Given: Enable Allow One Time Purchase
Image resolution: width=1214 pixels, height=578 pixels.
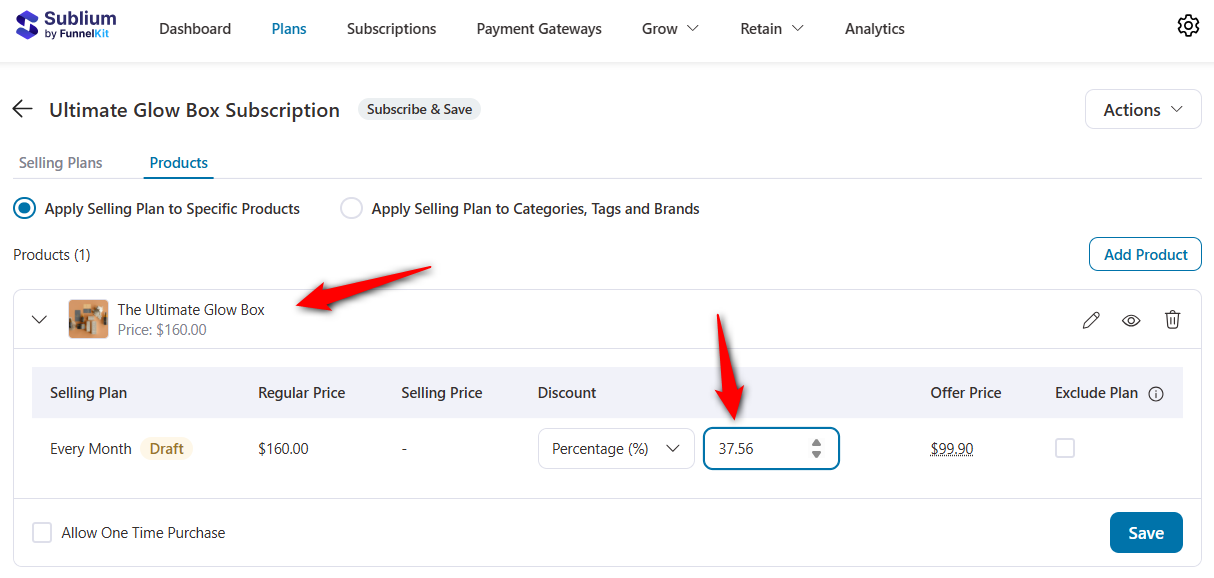Looking at the screenshot, I should pos(42,532).
